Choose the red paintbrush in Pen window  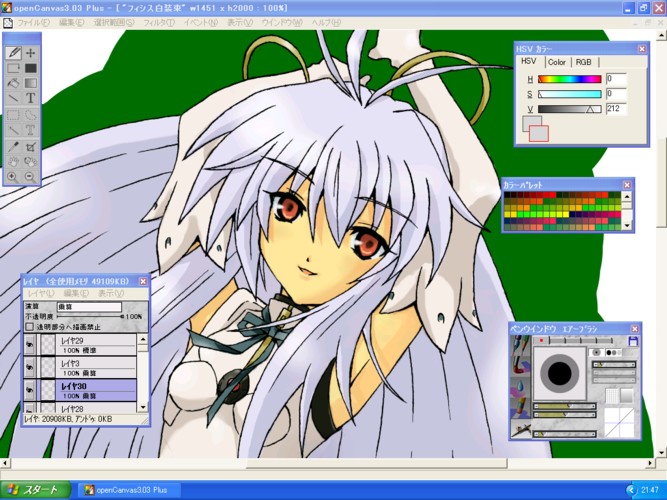point(520,366)
